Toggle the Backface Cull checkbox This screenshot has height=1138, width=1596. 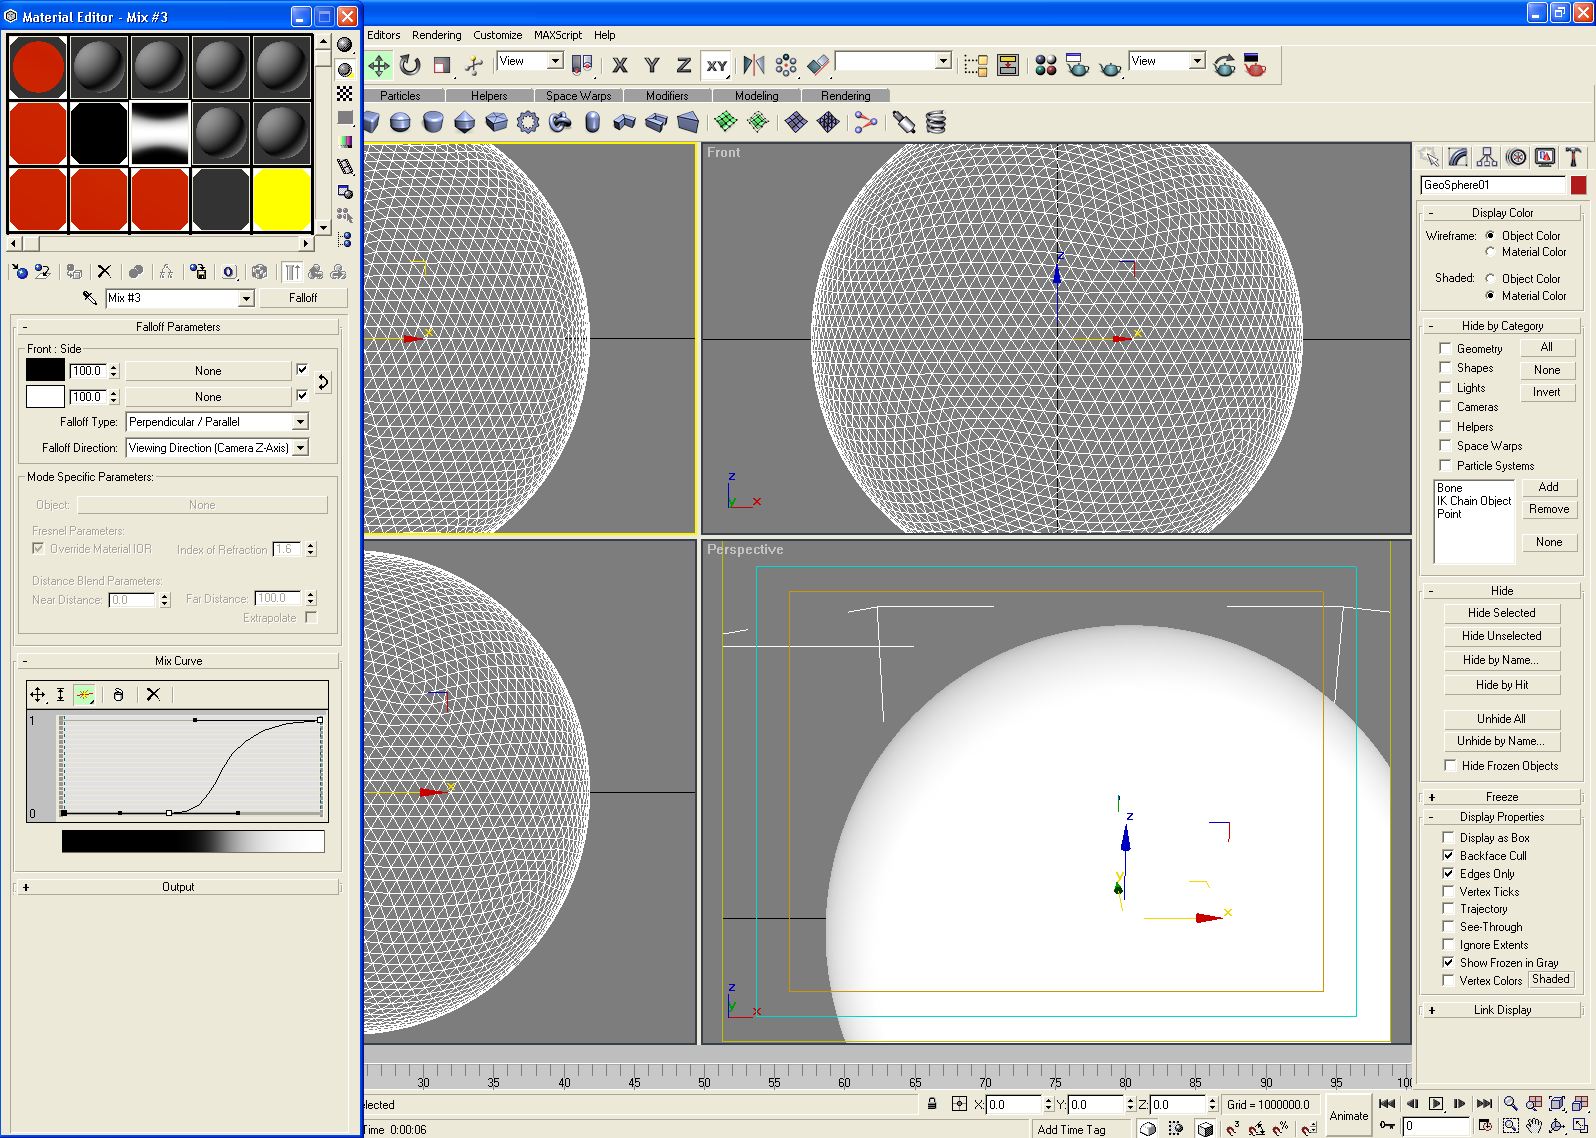click(1448, 855)
